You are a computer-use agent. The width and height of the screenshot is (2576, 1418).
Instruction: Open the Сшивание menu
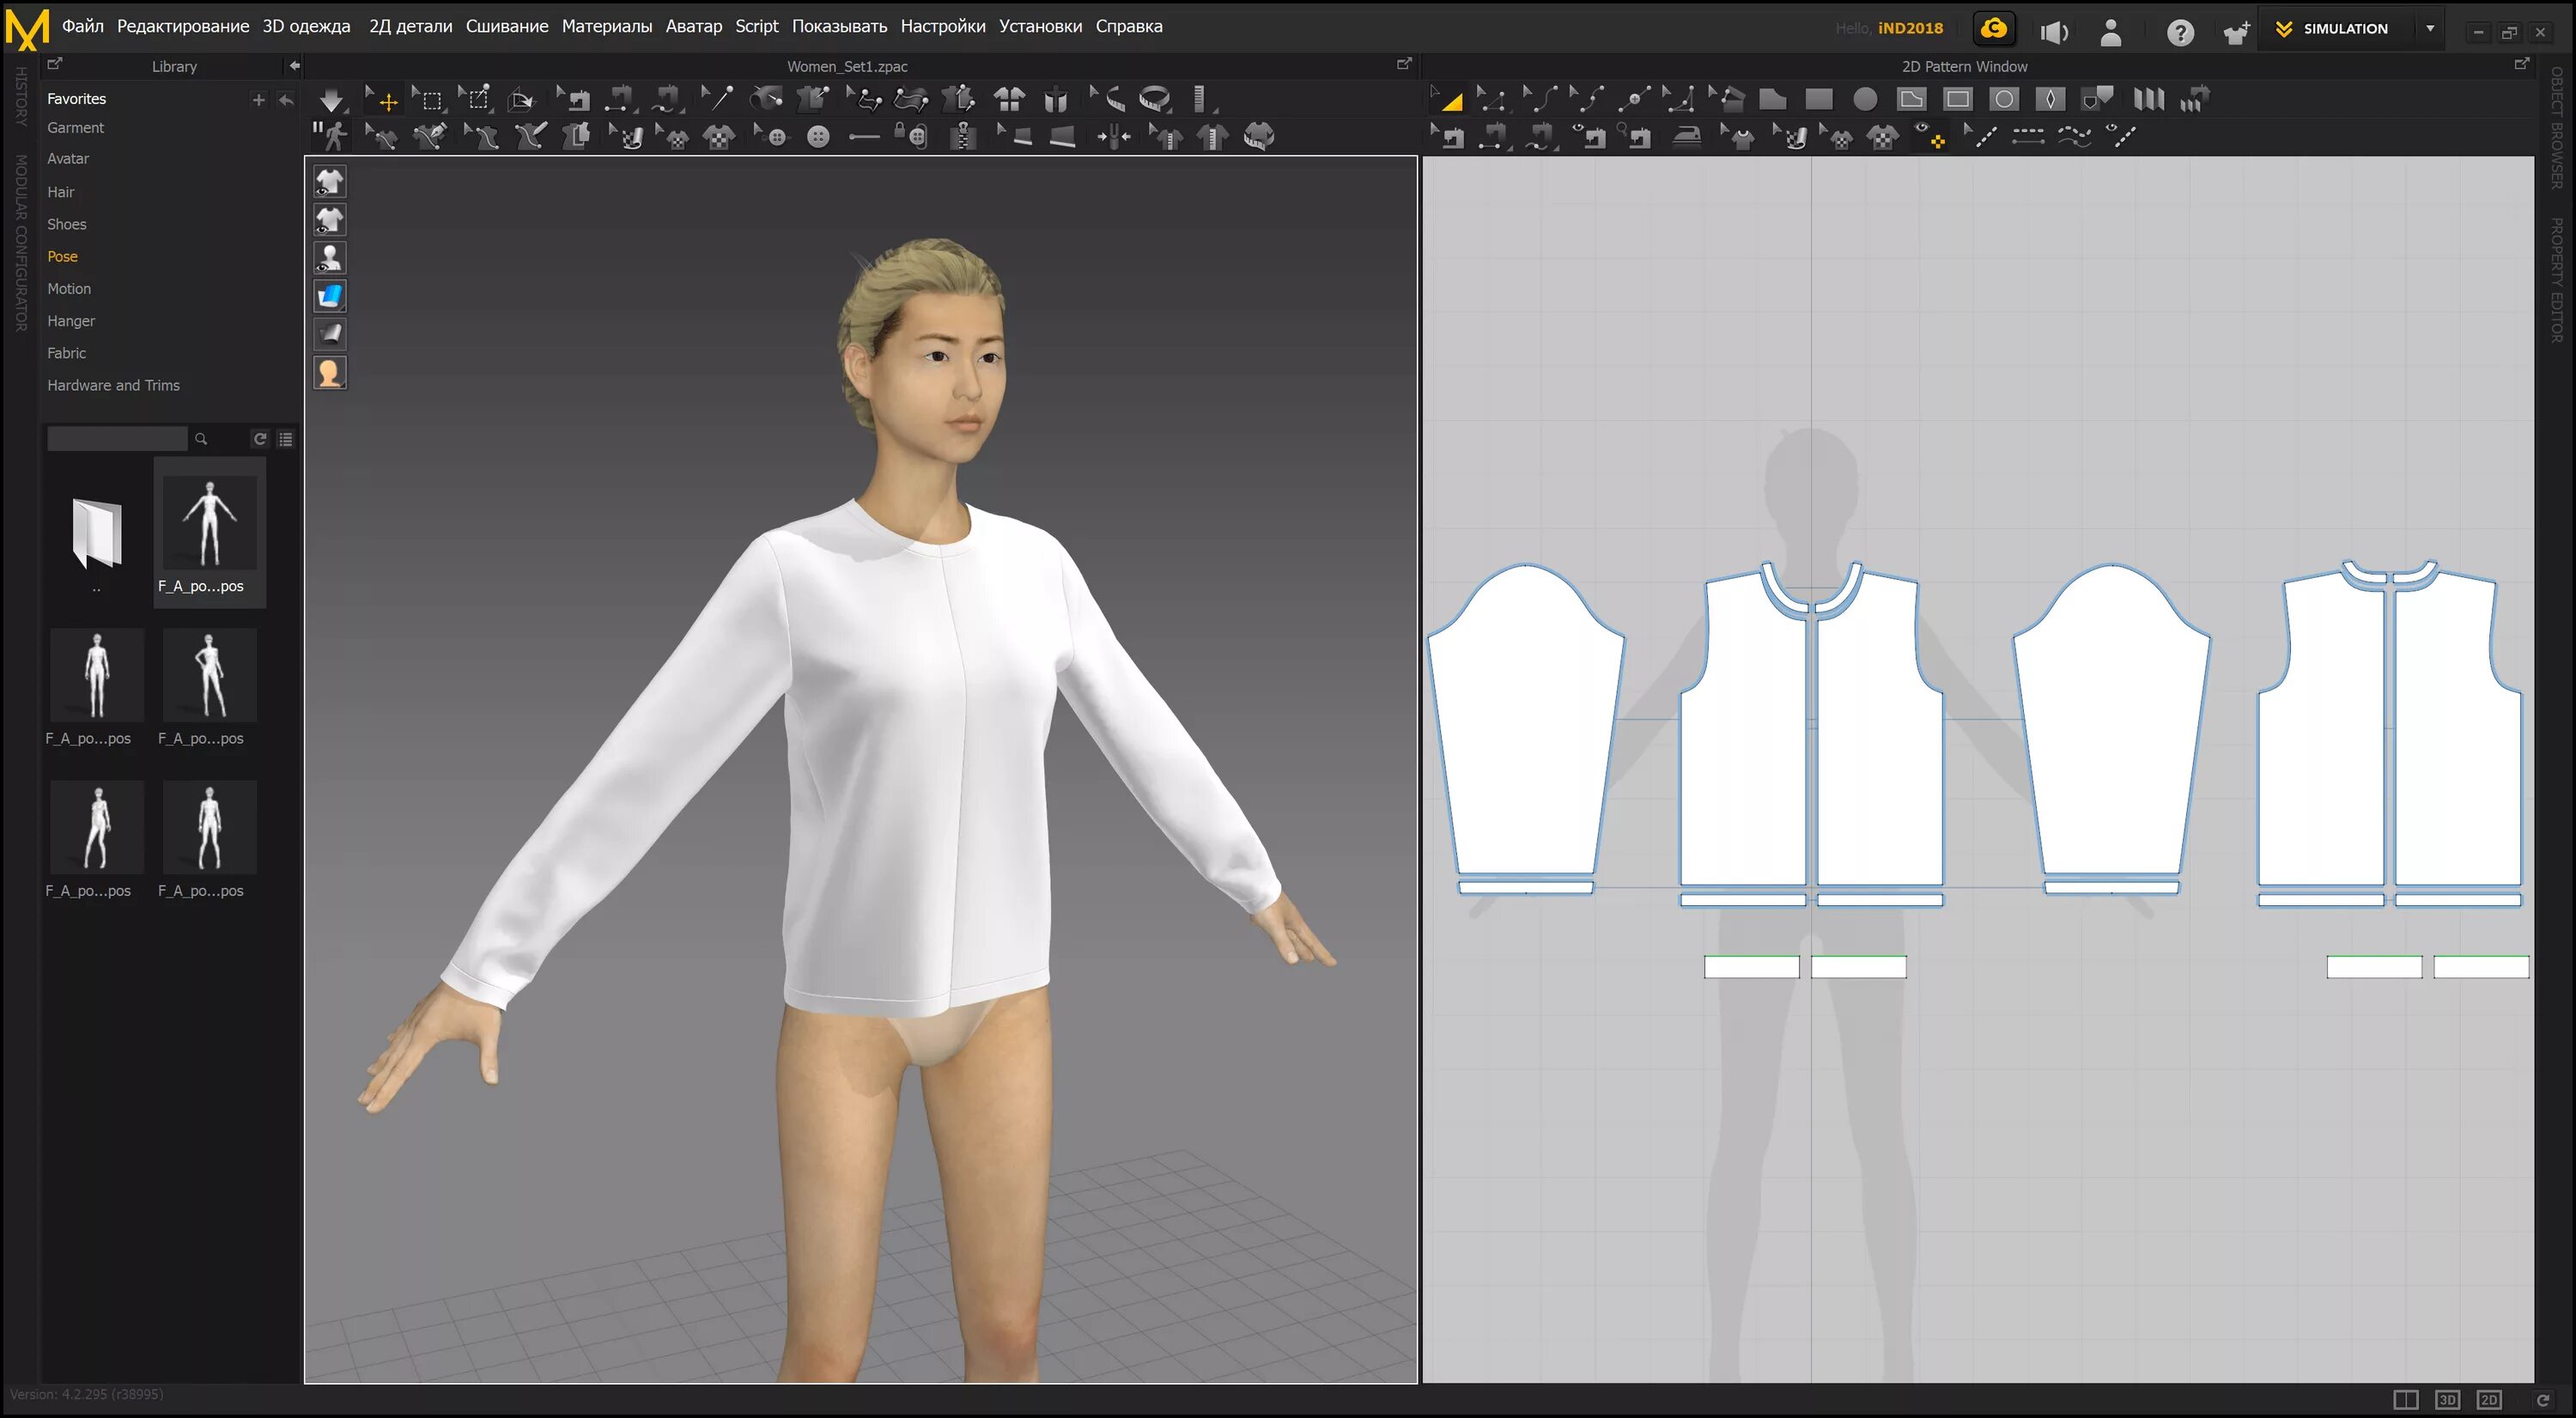tap(506, 26)
